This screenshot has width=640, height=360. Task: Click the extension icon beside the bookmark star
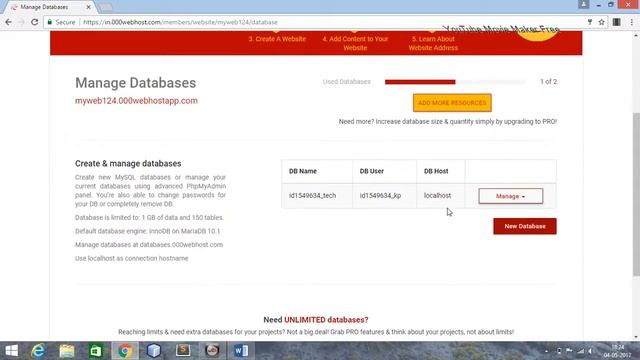click(x=617, y=22)
